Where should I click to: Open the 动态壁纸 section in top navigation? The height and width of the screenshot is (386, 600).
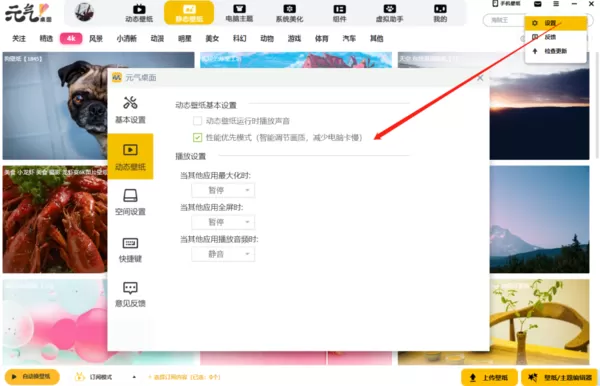coord(139,13)
